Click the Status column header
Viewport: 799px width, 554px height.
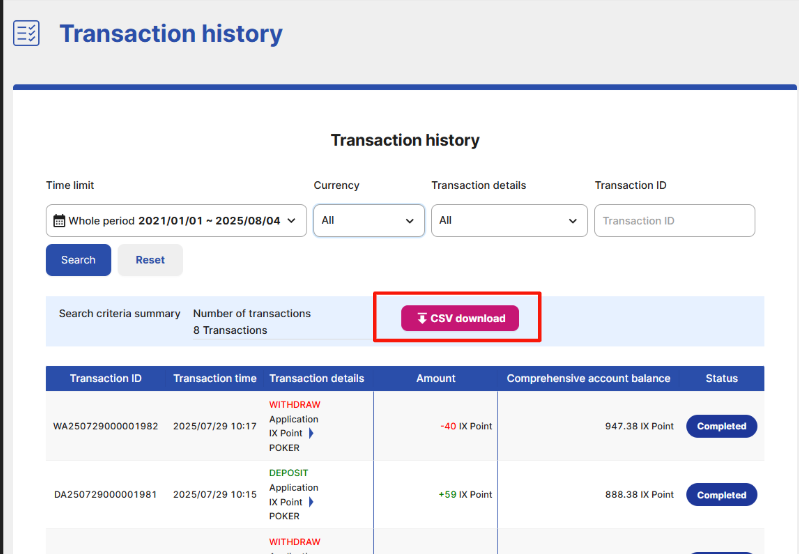tap(722, 378)
